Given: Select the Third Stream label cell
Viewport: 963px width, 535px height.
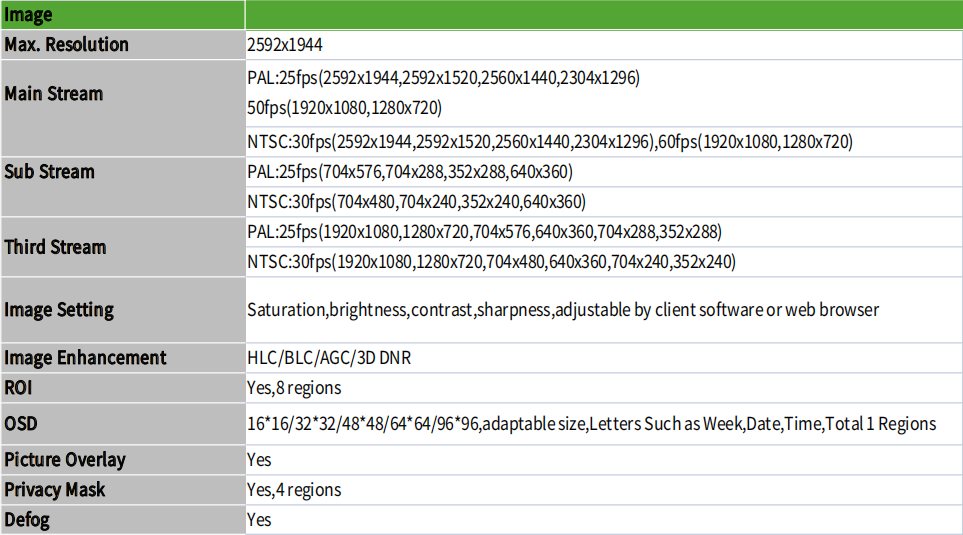Looking at the screenshot, I should (x=123, y=247).
